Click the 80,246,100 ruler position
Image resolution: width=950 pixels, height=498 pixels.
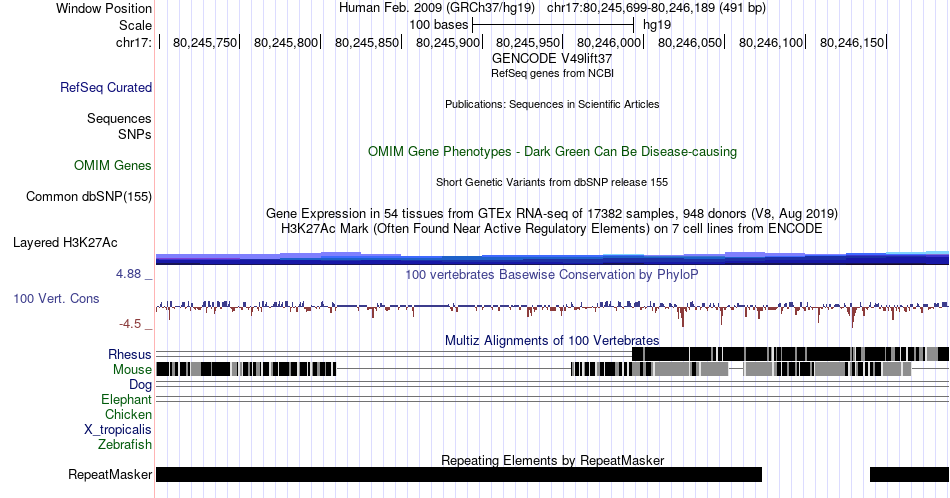pos(771,42)
